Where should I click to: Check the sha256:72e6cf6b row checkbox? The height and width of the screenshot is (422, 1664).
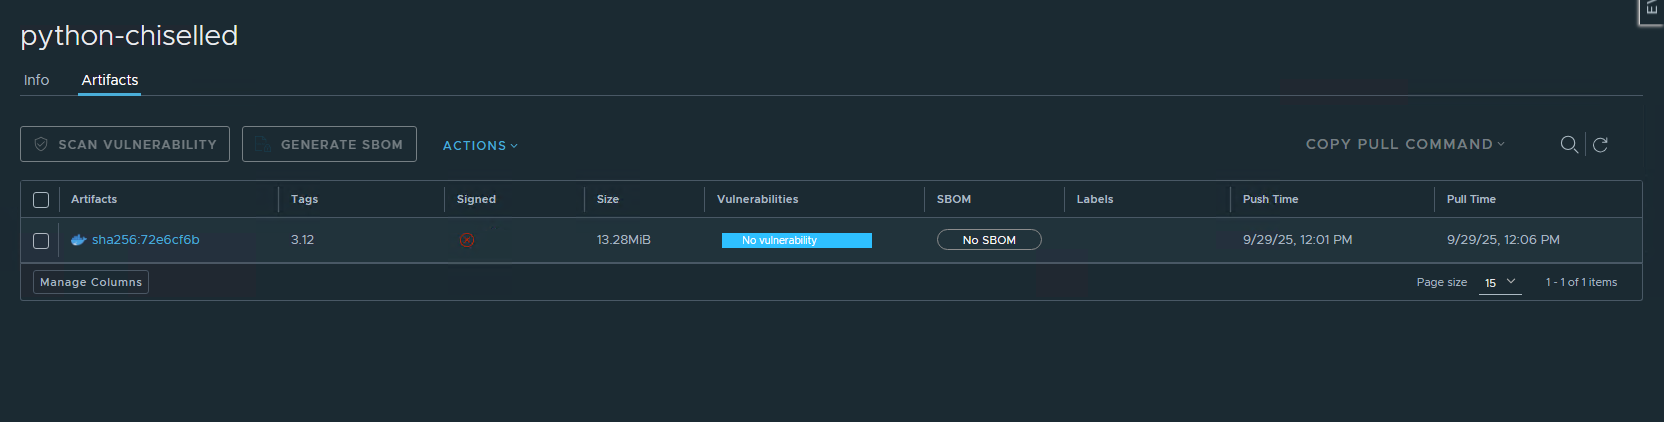click(41, 241)
